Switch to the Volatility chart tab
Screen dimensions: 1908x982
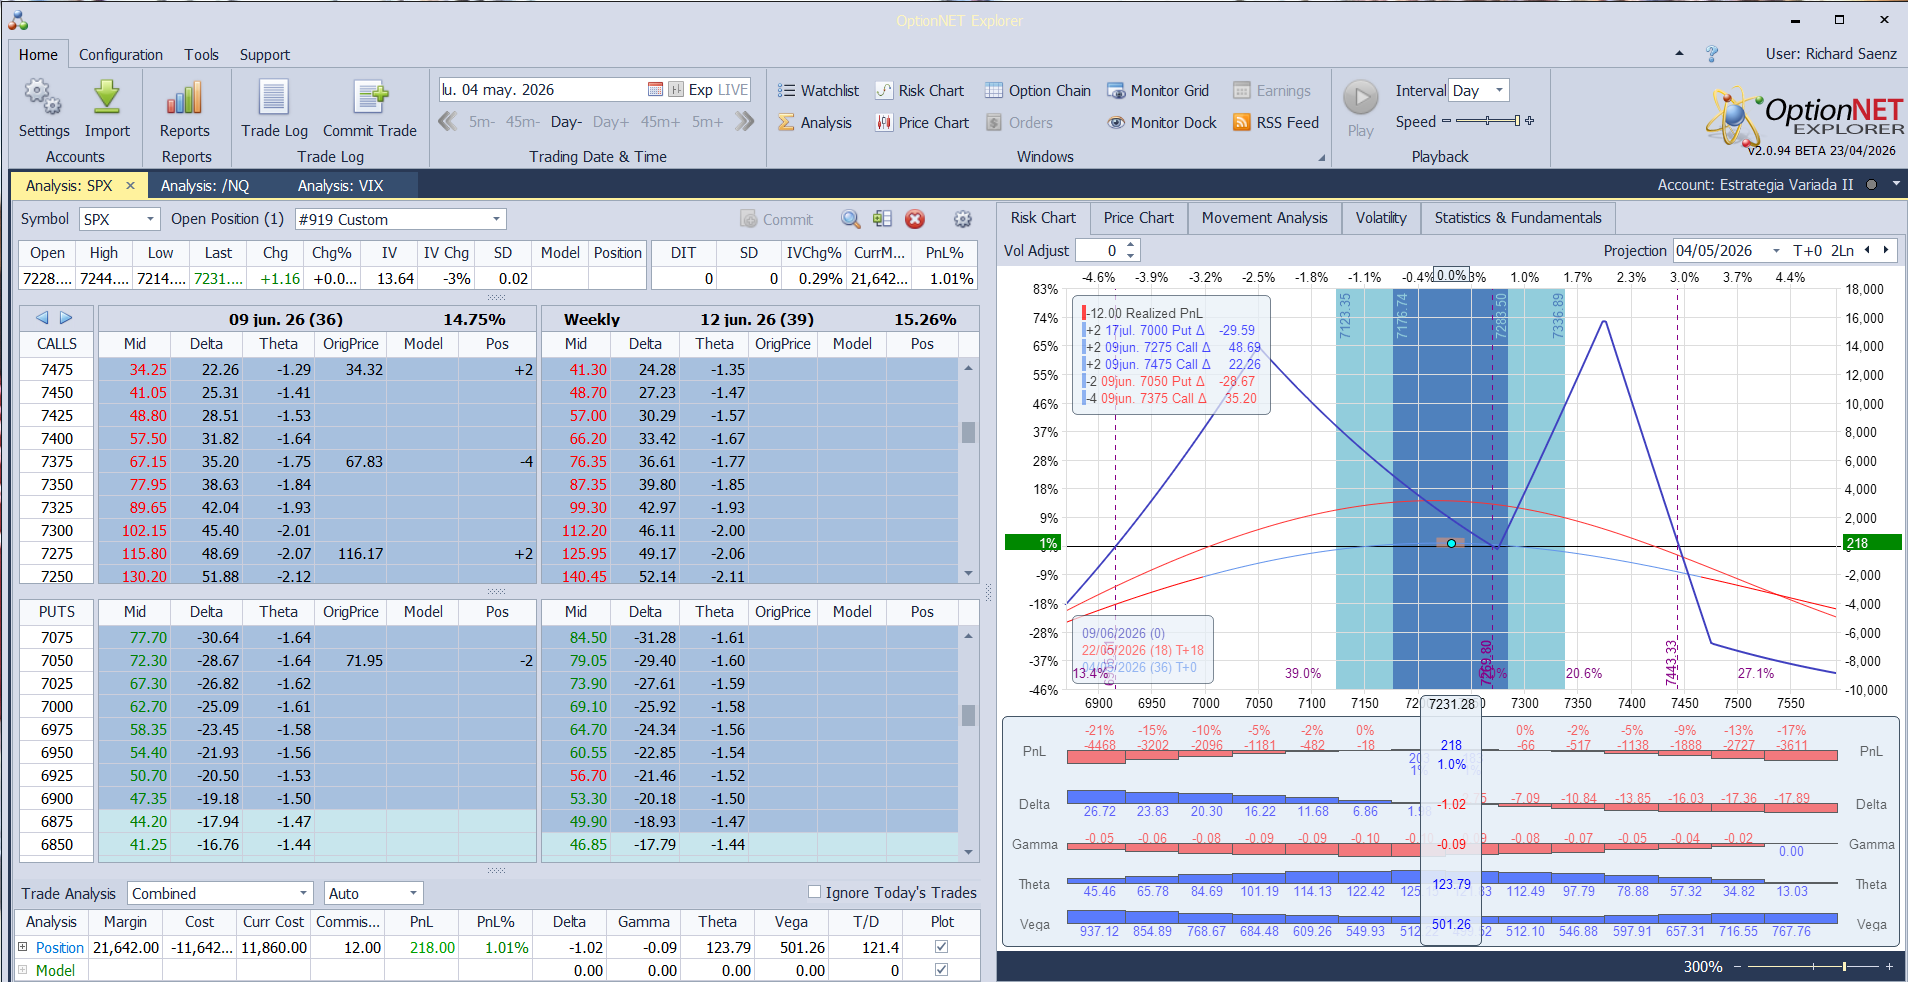tap(1380, 218)
